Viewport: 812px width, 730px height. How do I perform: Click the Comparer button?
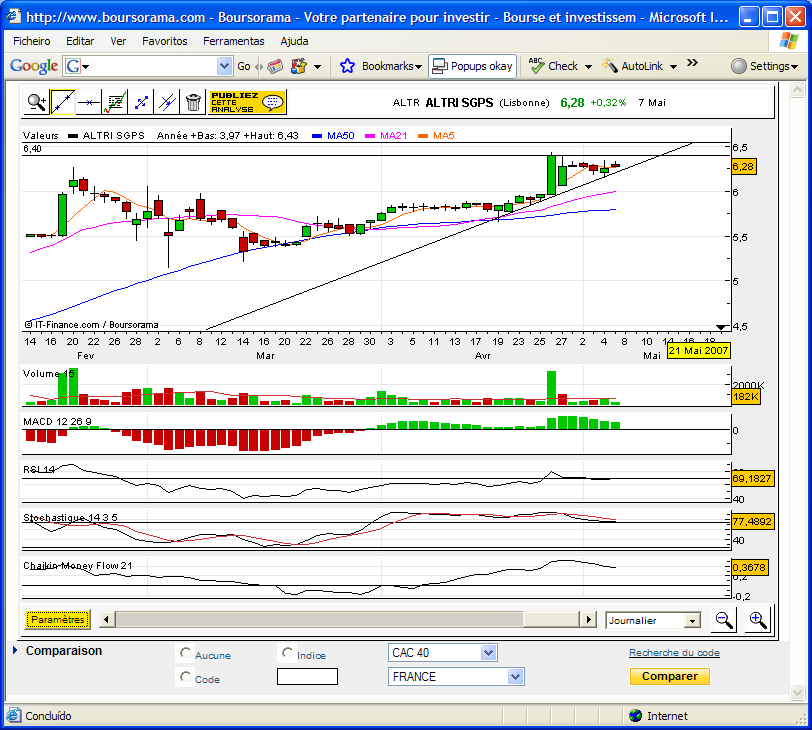point(670,676)
